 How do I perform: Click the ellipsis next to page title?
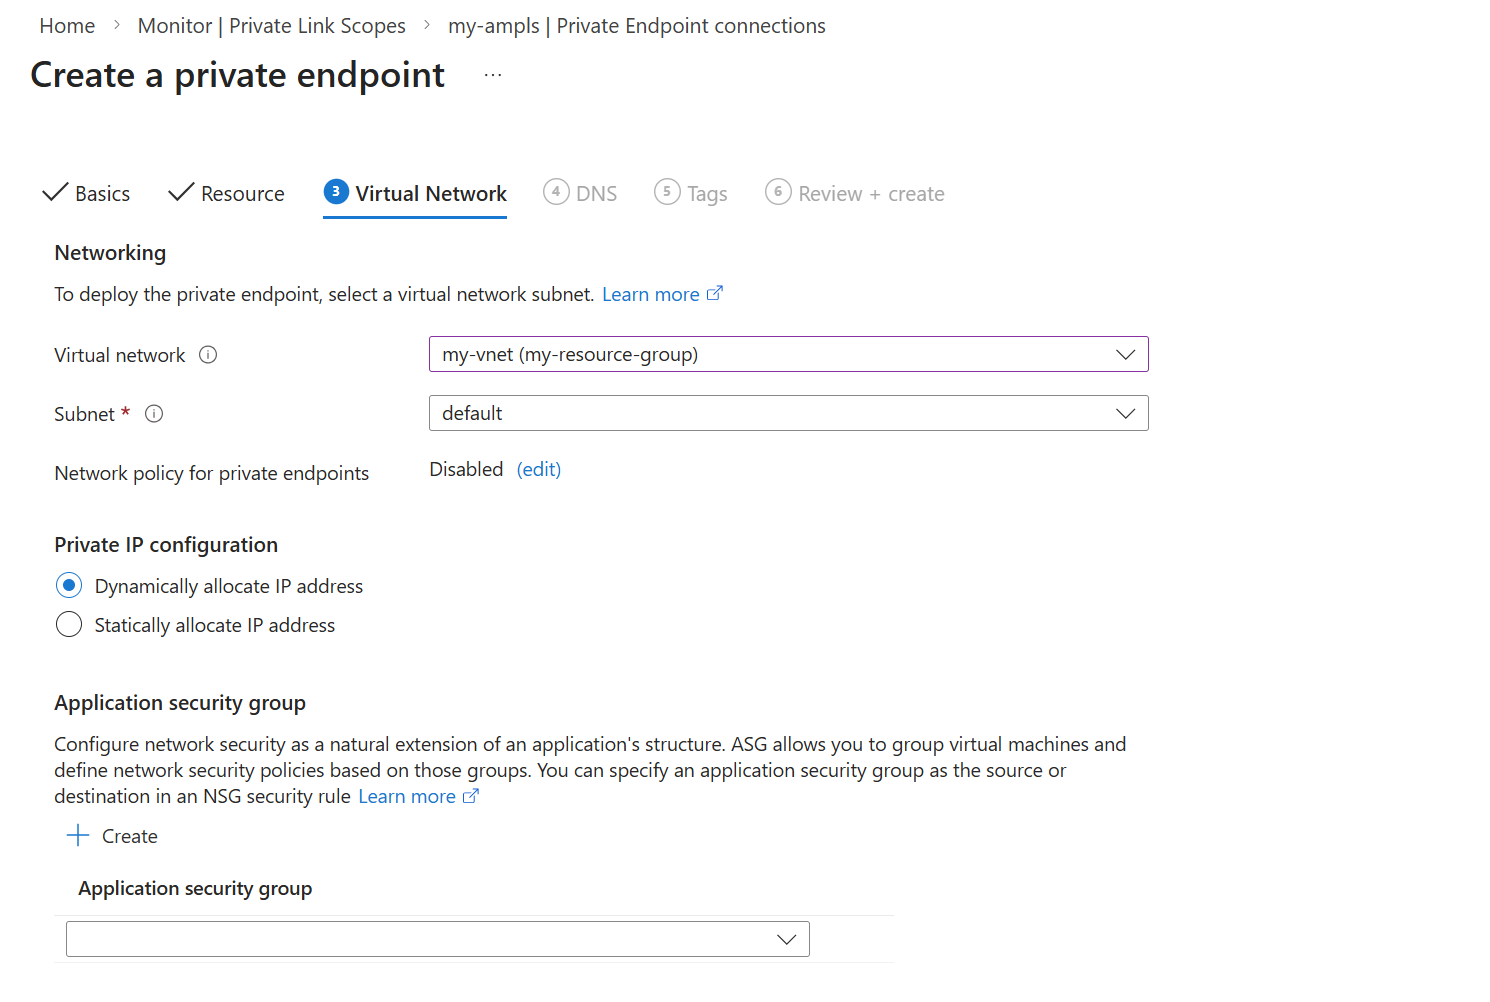493,76
